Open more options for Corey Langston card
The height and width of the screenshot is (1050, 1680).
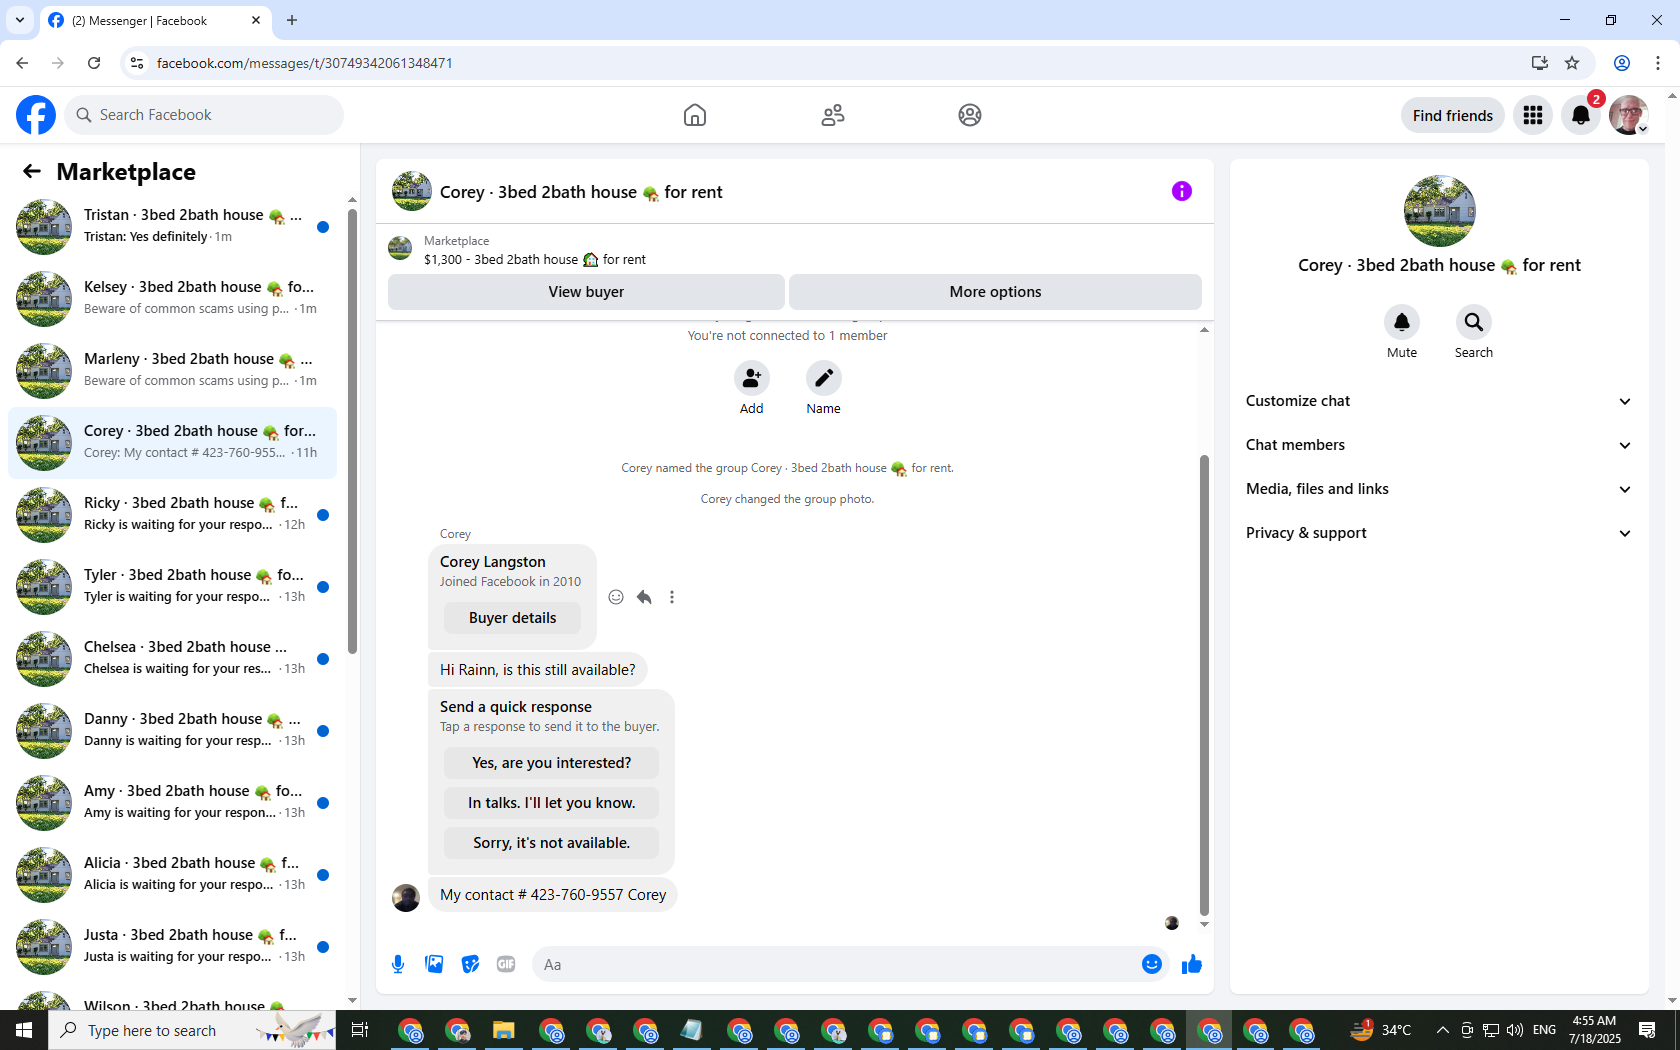(672, 597)
